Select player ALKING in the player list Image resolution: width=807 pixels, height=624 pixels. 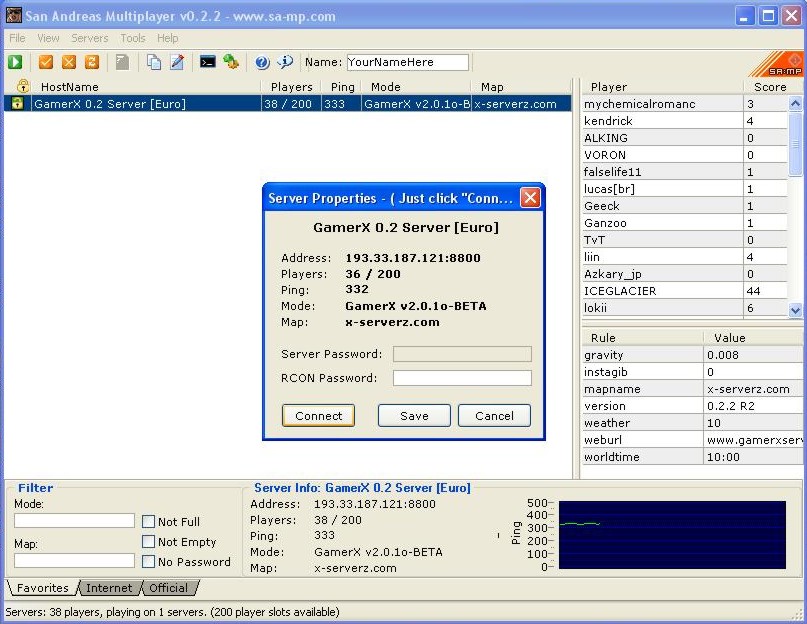(x=685, y=137)
